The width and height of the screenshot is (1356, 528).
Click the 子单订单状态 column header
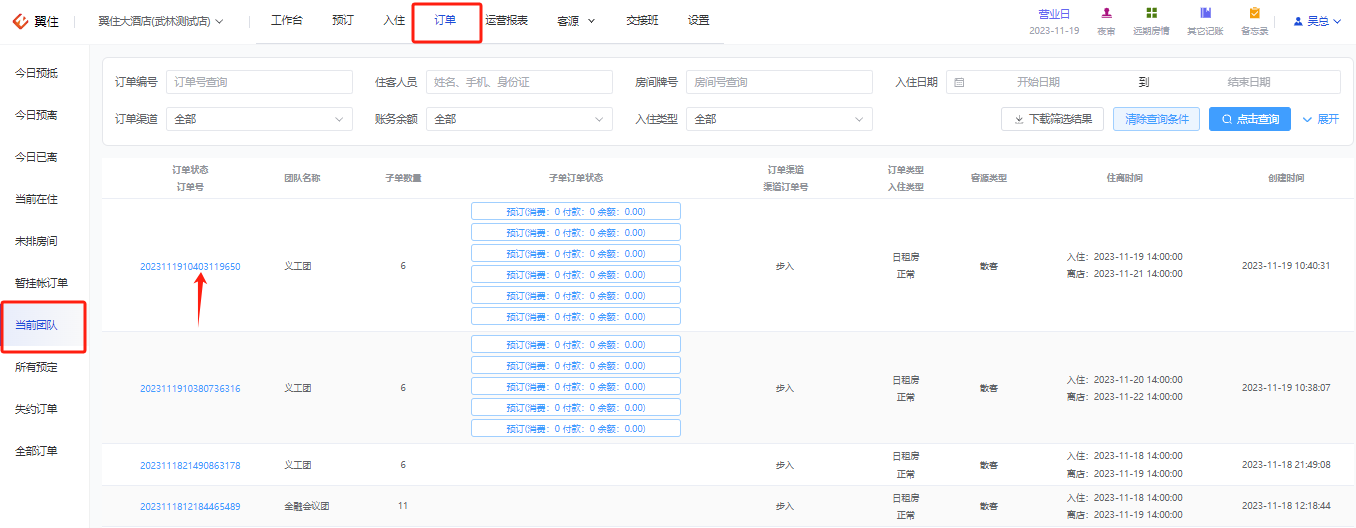(x=576, y=178)
